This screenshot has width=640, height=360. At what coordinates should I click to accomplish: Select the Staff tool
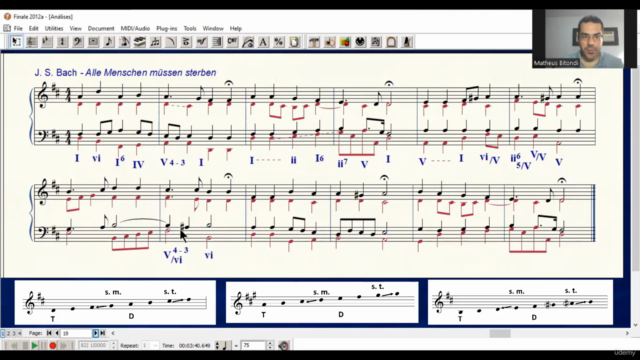31,42
